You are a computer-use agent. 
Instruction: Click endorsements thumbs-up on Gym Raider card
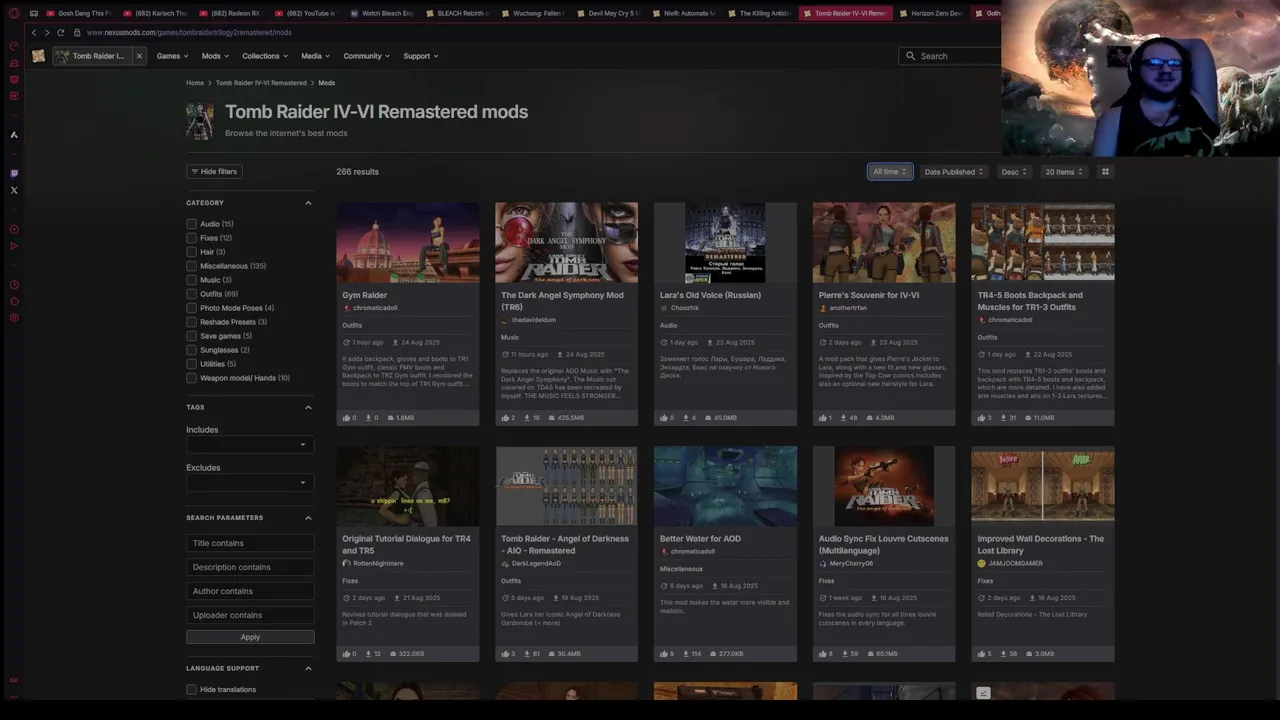tap(347, 418)
